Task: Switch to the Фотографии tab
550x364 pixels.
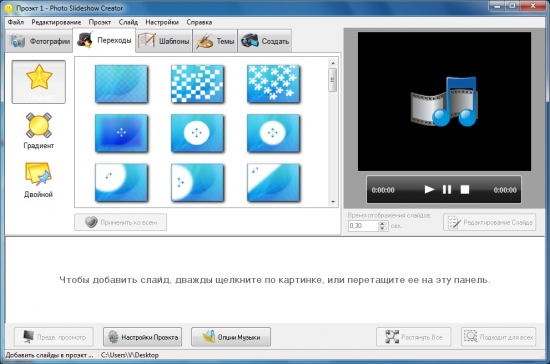Action: tap(39, 41)
